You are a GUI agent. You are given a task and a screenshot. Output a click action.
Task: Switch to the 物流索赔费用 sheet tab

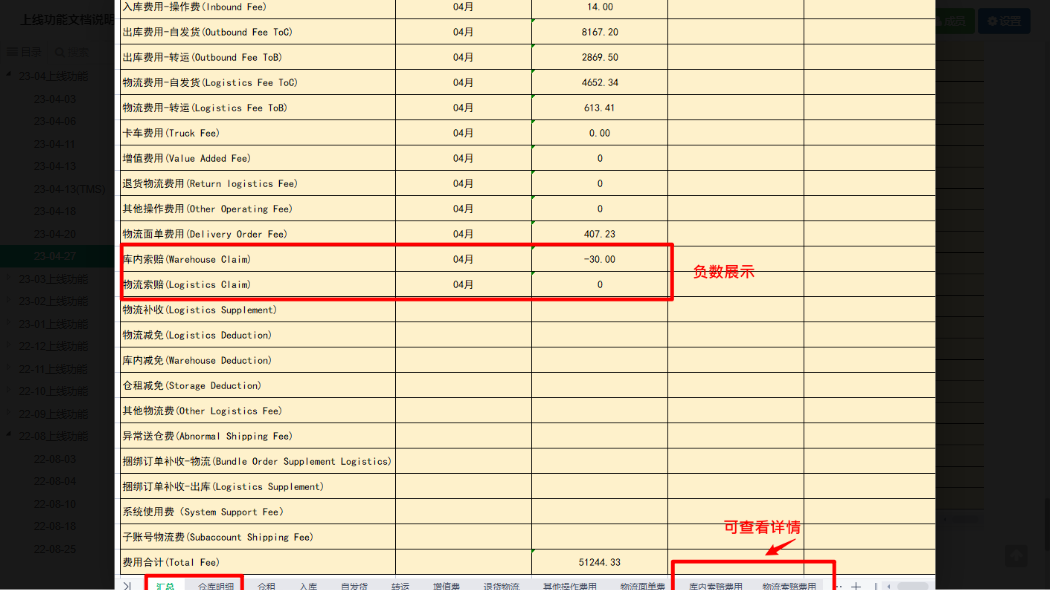click(790, 585)
